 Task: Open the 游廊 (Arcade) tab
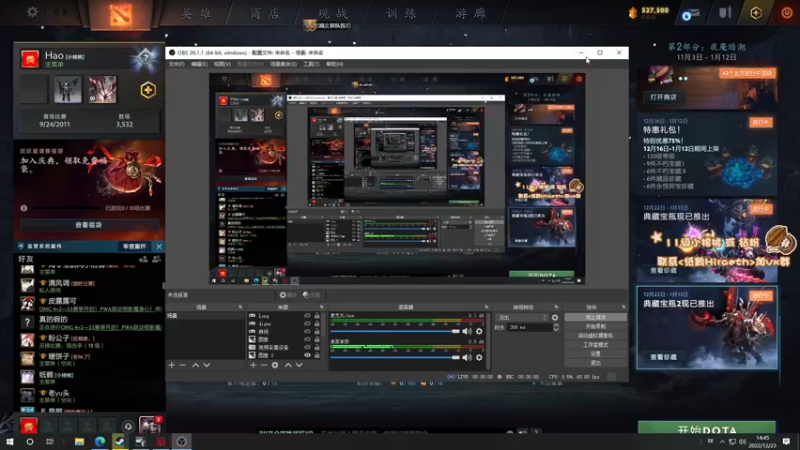pyautogui.click(x=470, y=14)
